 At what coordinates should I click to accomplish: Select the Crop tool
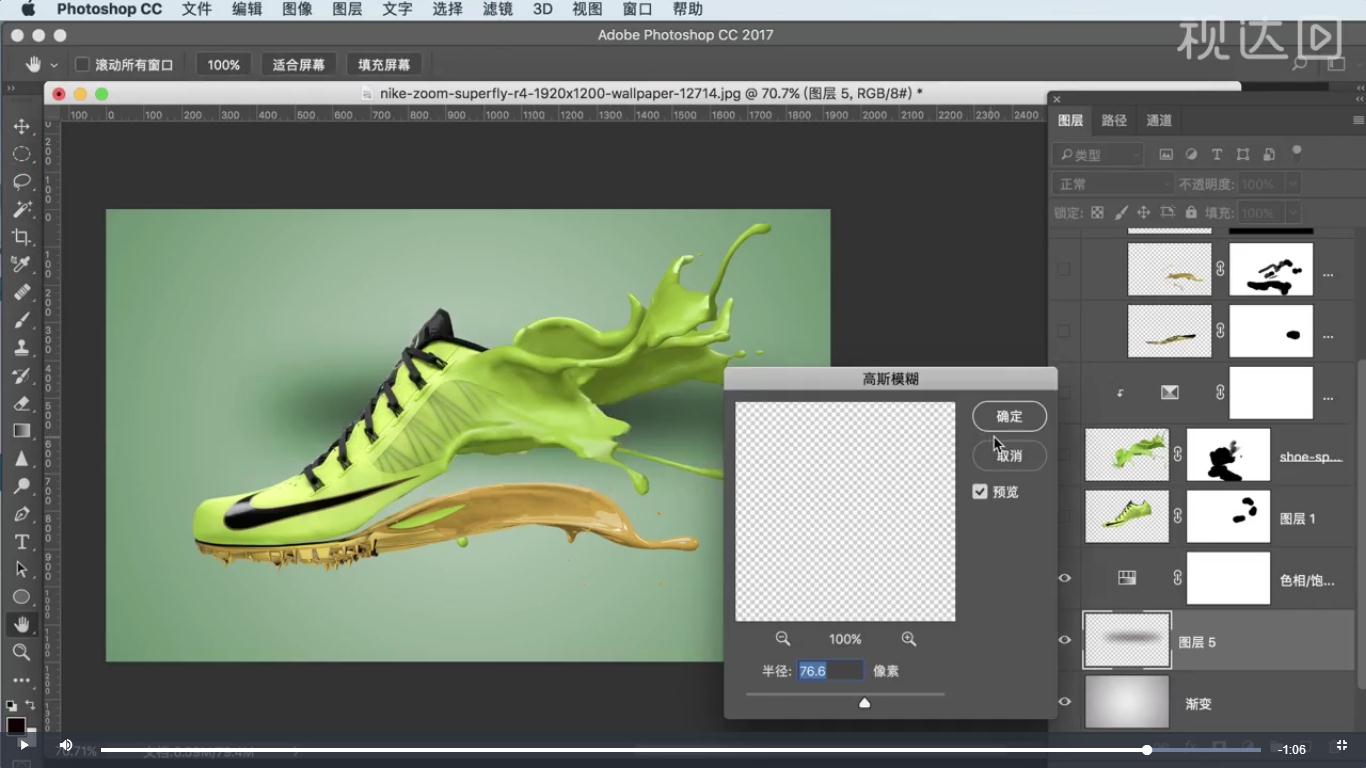tap(21, 237)
